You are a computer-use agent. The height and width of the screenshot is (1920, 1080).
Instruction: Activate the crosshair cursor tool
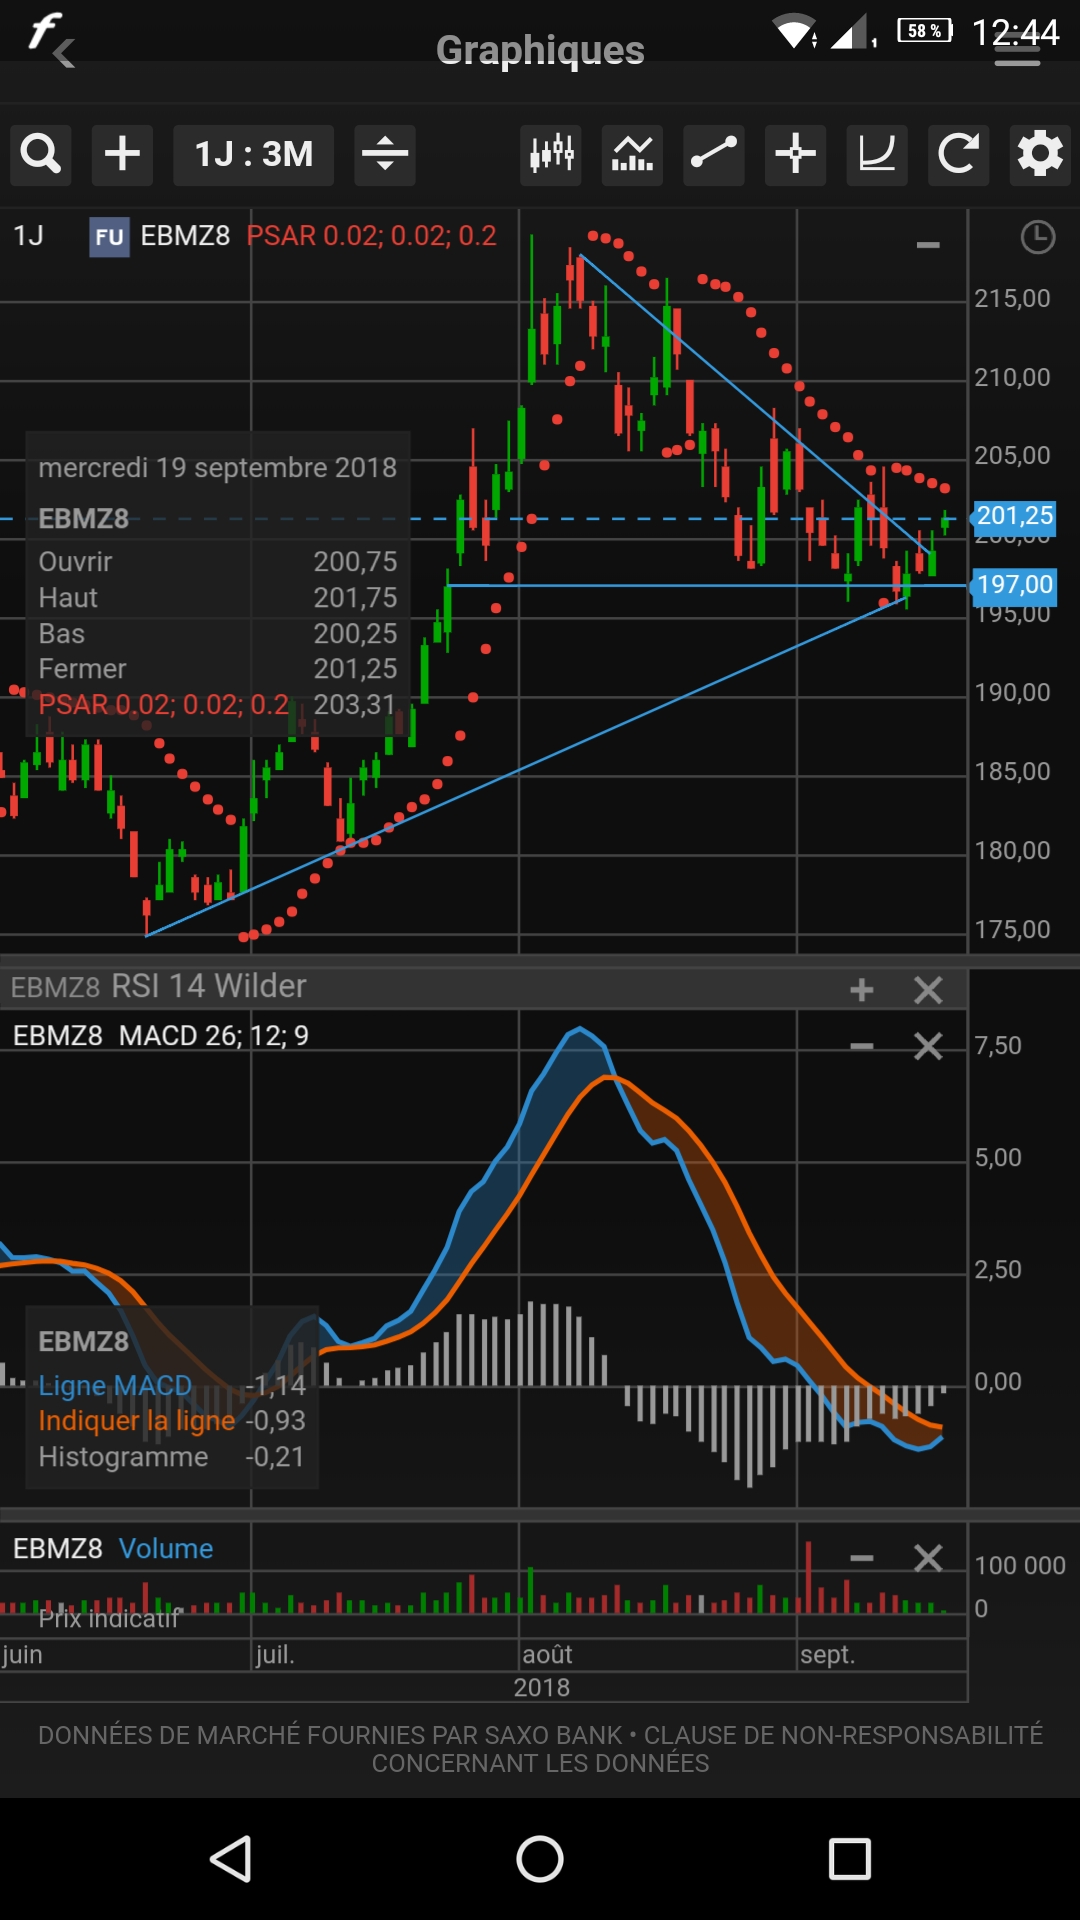coord(796,155)
